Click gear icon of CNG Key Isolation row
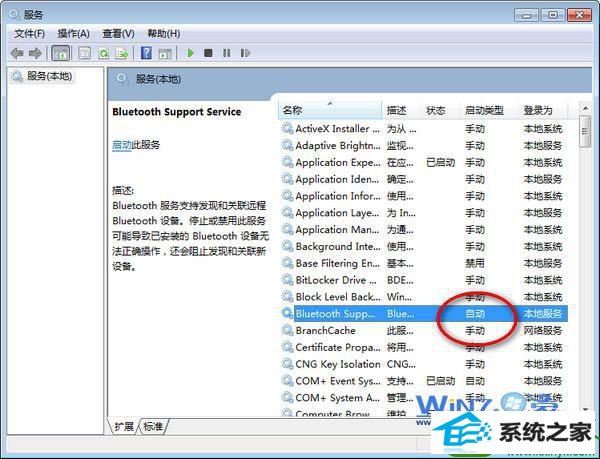The image size is (600, 459). pos(287,364)
